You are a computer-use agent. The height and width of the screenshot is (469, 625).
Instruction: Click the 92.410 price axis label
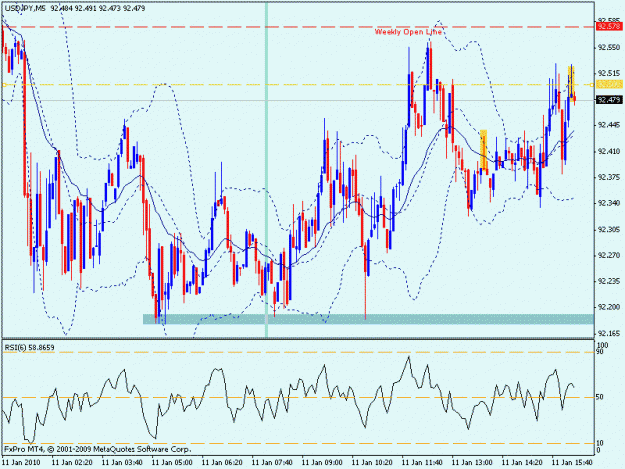point(609,151)
